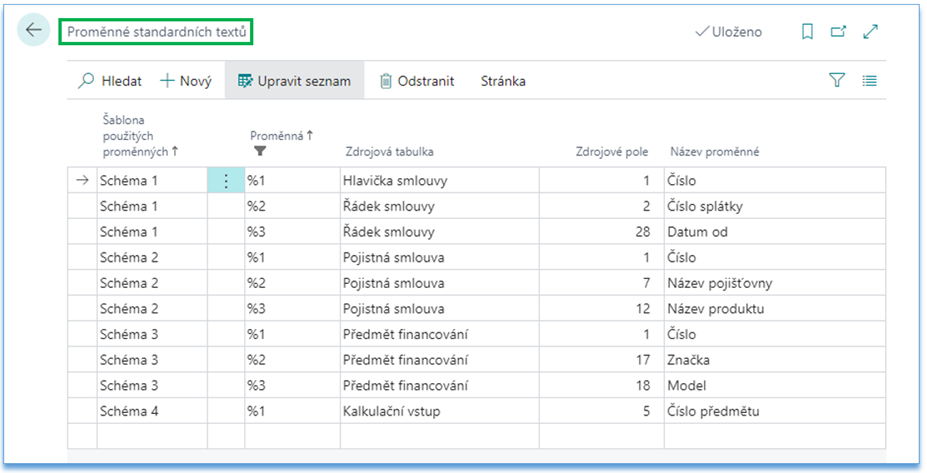This screenshot has height=473, width=927.
Task: Sort by Šablona použitých proměnných column
Action: coord(140,136)
